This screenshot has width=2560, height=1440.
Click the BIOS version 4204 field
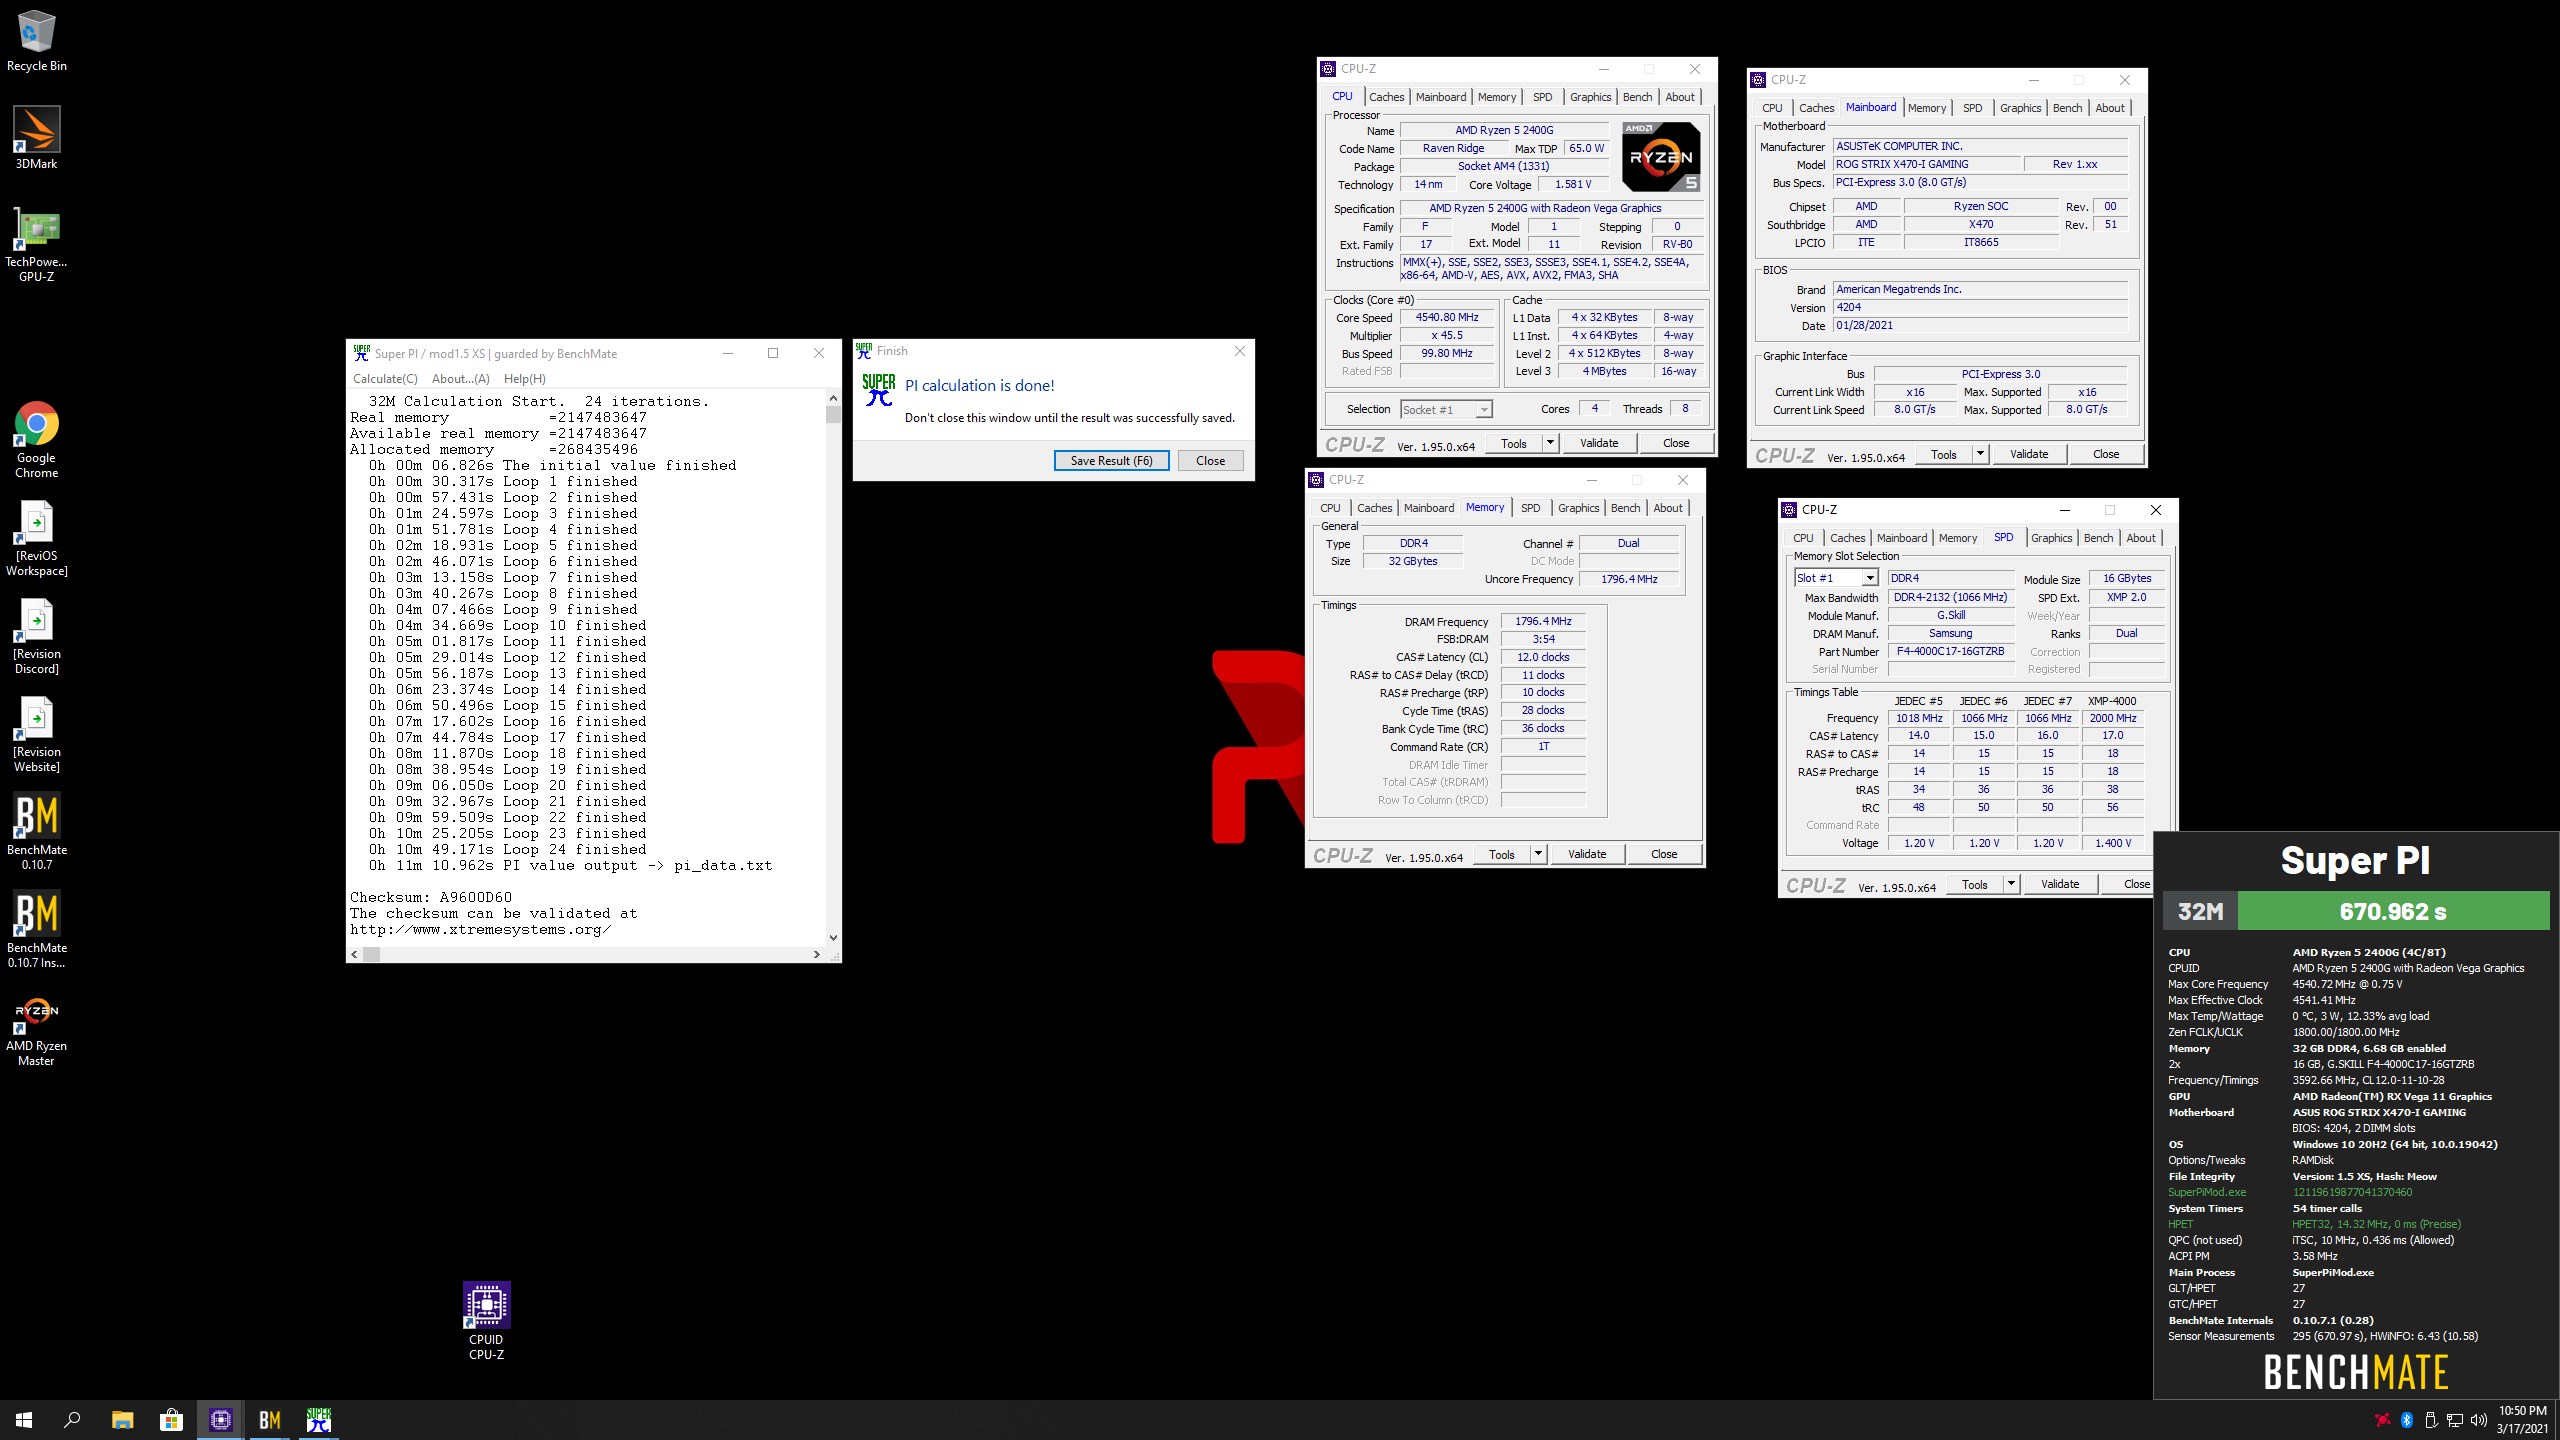tap(1980, 307)
